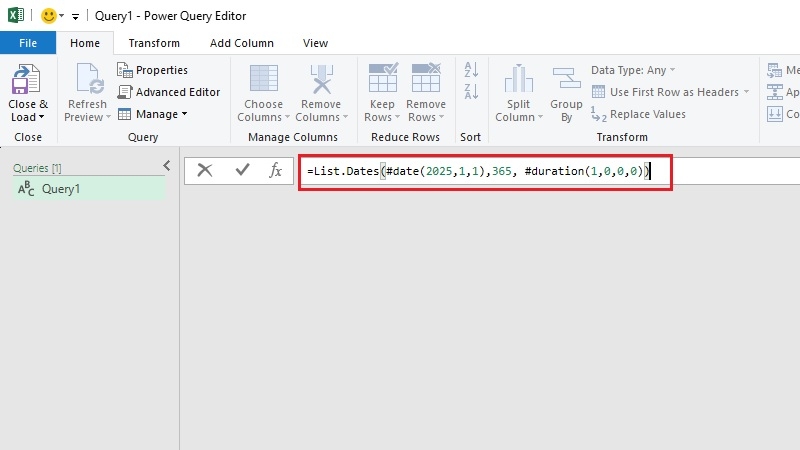
Task: Click the Split Column icon
Action: point(518,79)
